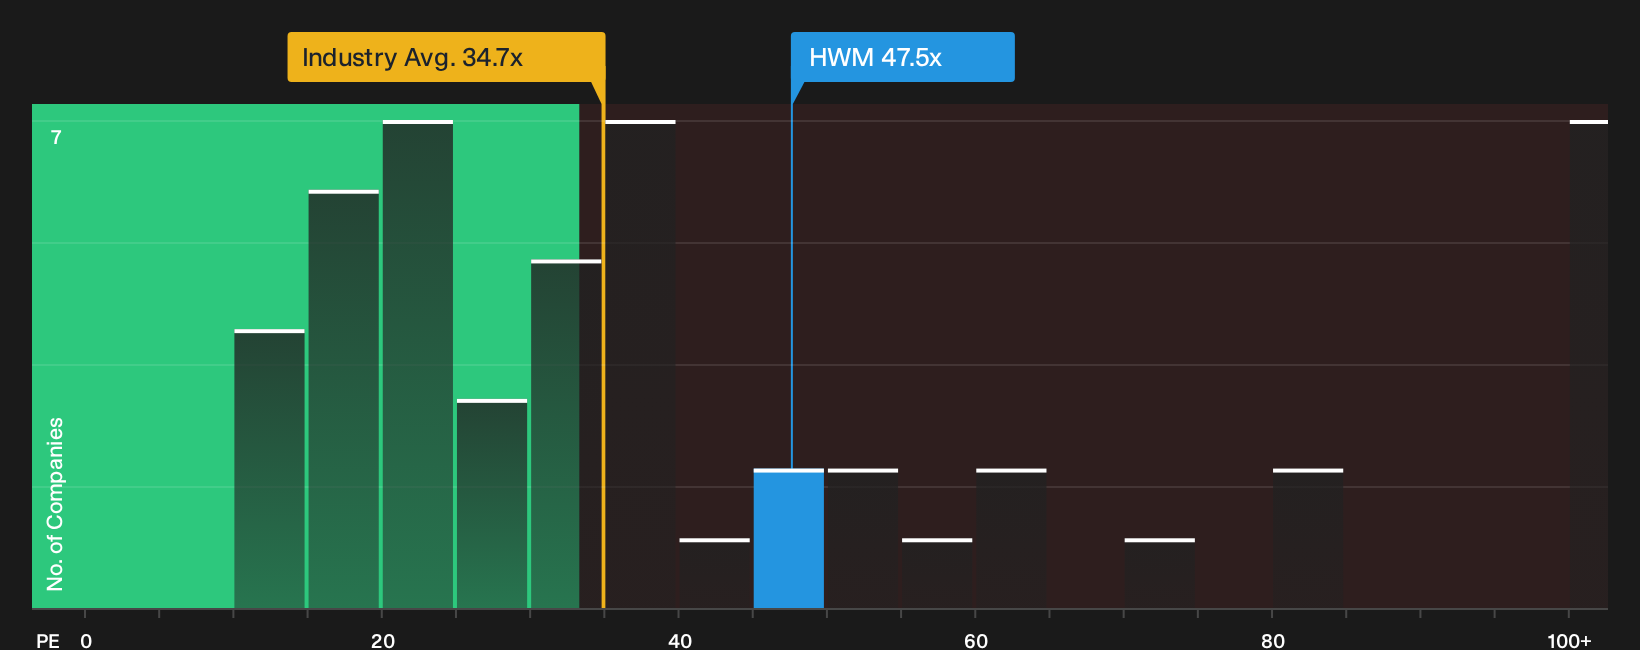Click the x-axis label 20
The width and height of the screenshot is (1640, 650).
(383, 641)
